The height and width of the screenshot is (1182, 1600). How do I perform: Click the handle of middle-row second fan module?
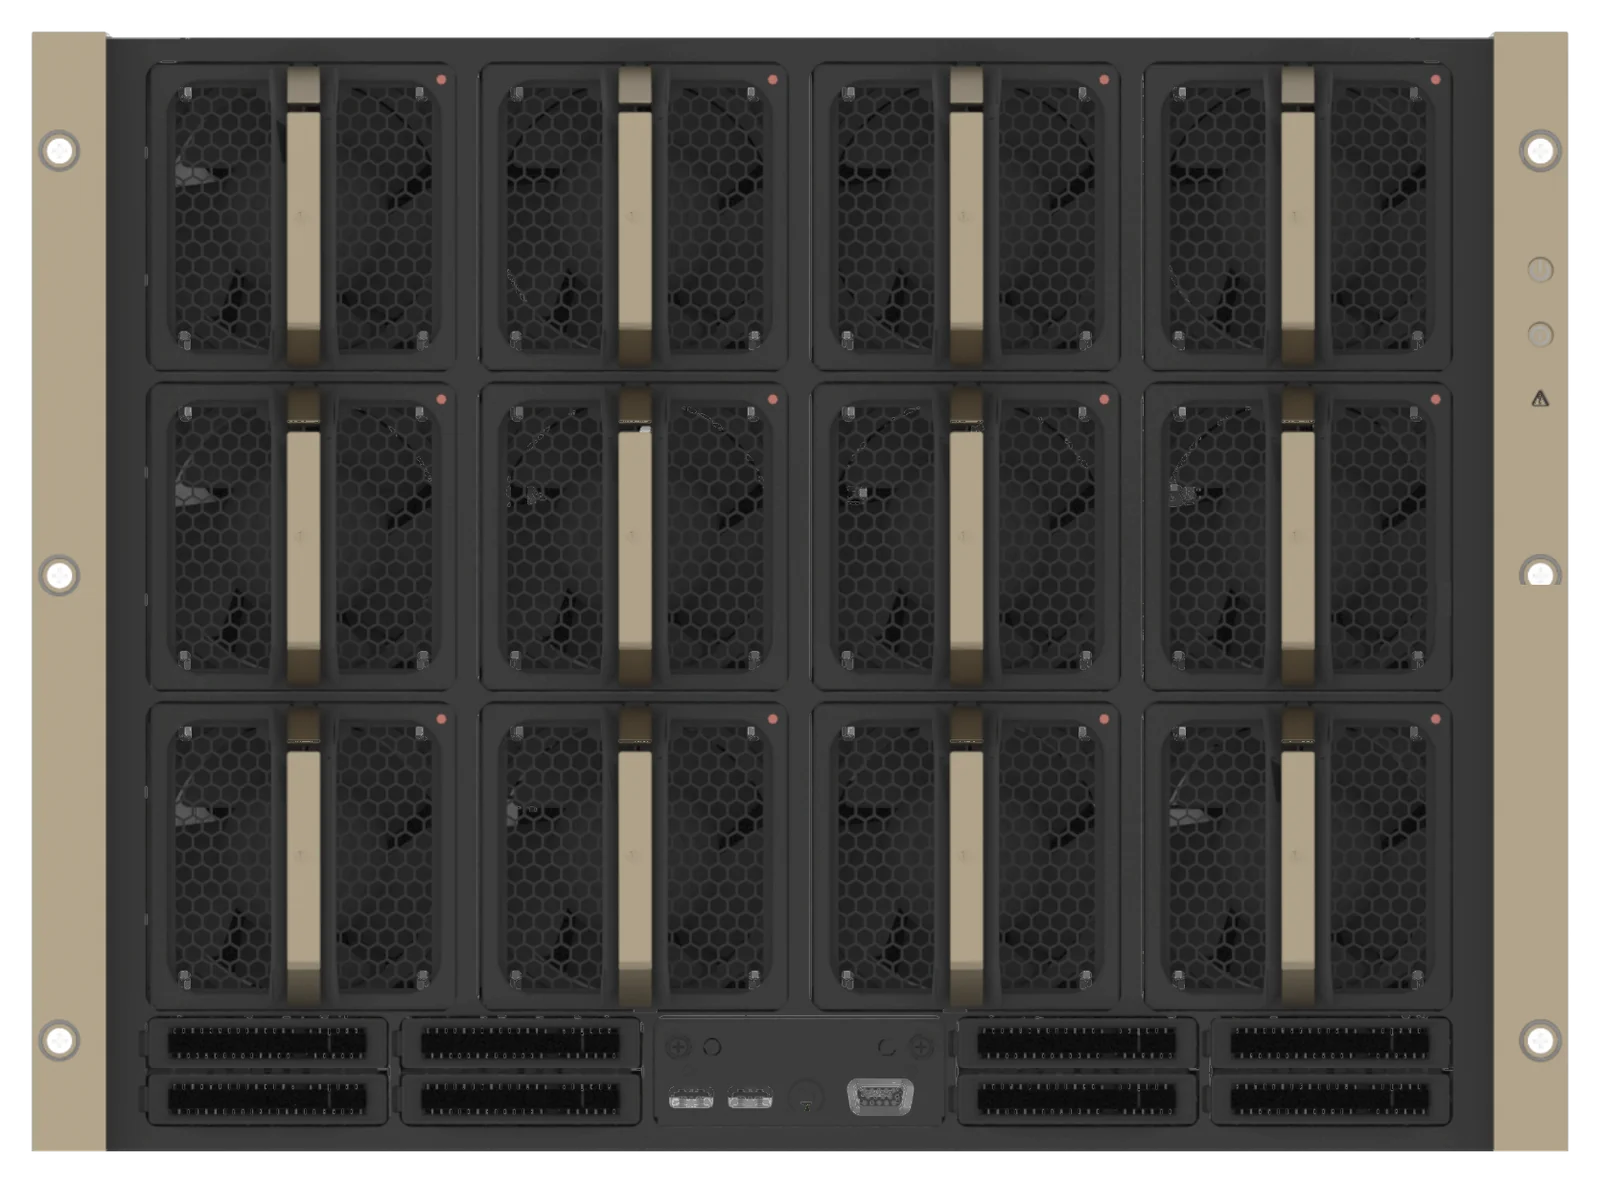pyautogui.click(x=634, y=536)
